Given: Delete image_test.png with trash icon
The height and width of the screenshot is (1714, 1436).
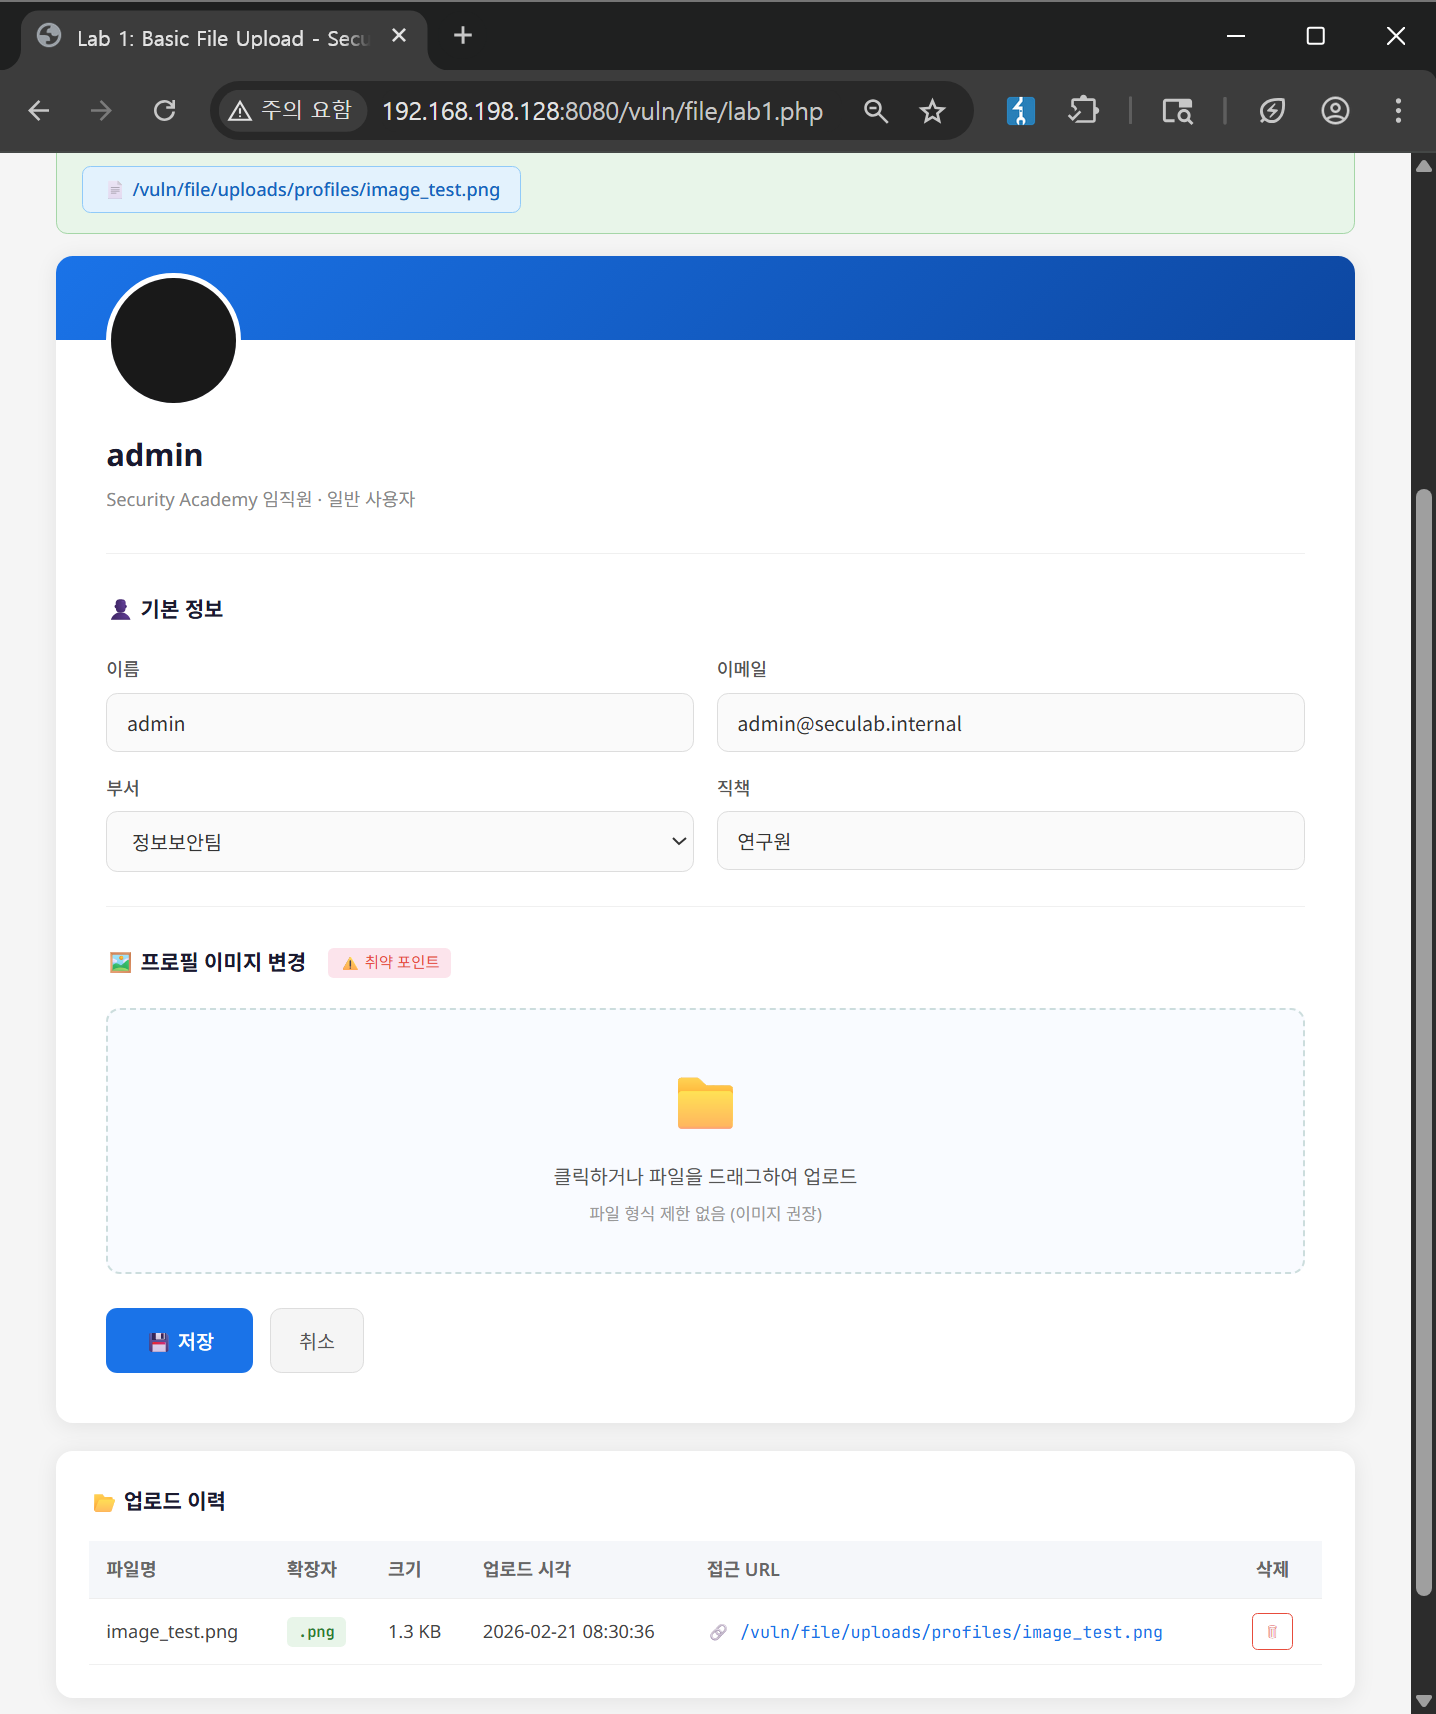Looking at the screenshot, I should [1271, 1631].
